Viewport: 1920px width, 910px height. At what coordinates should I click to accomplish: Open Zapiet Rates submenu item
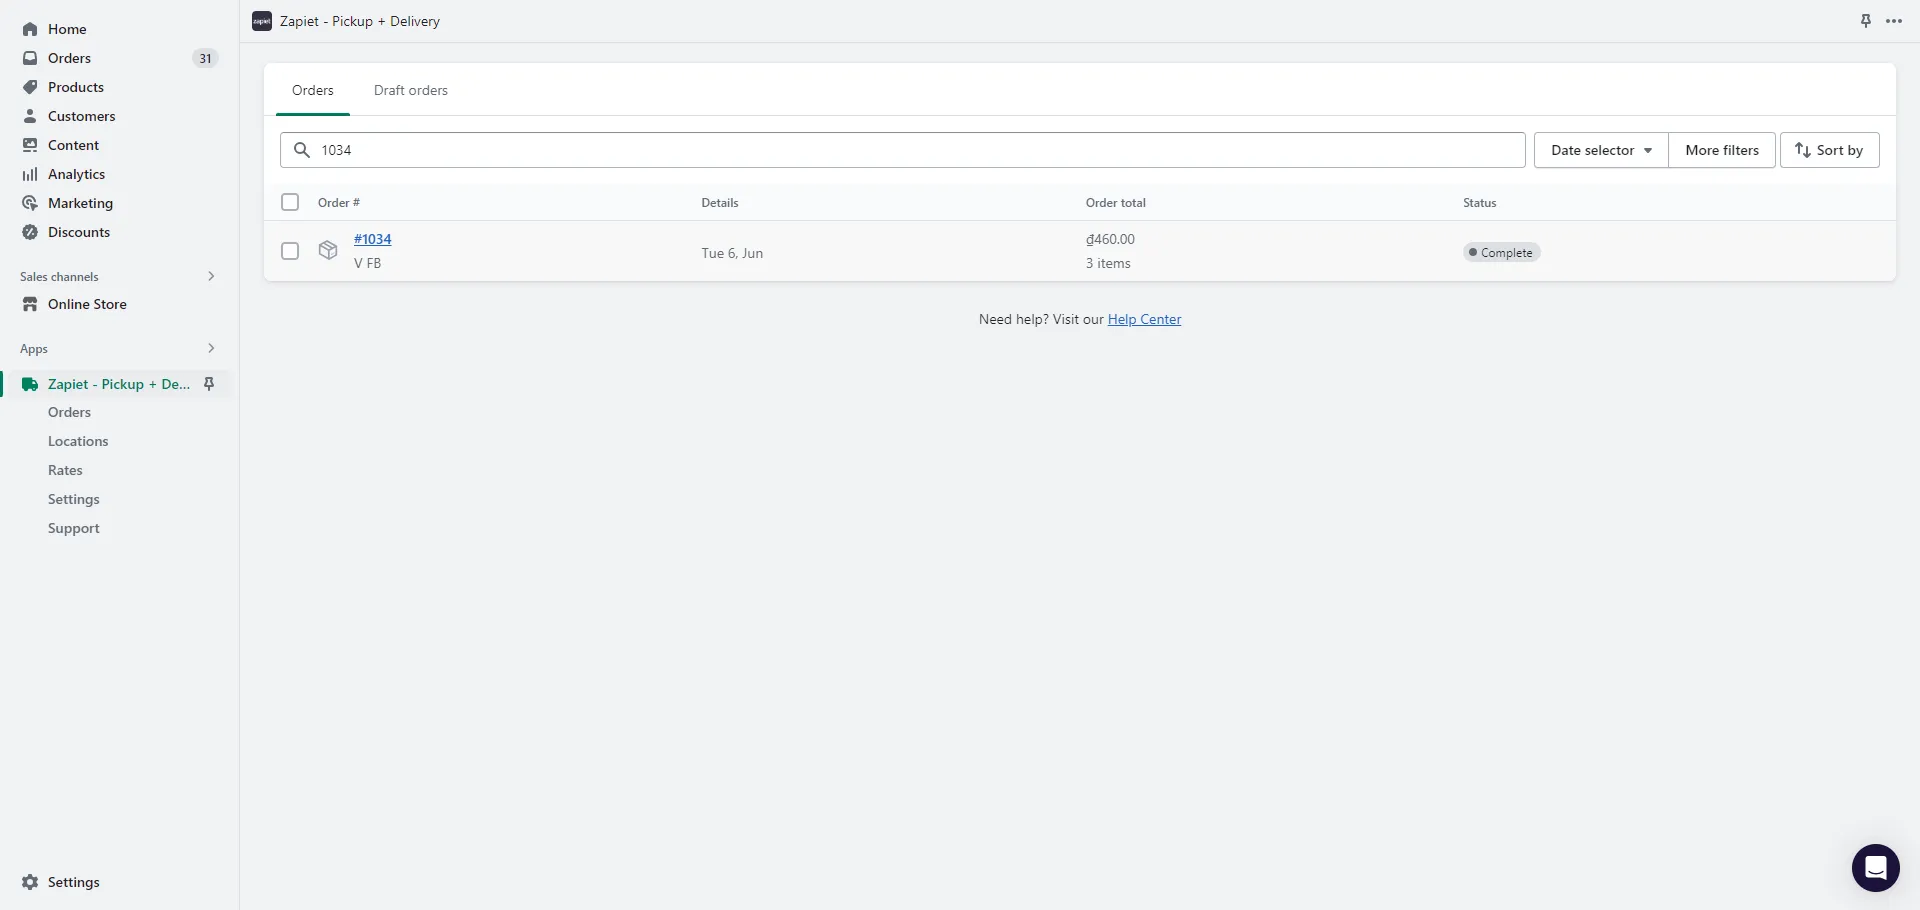(x=65, y=470)
